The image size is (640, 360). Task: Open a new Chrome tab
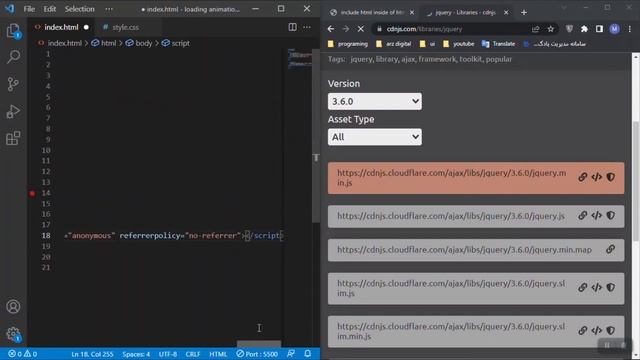(x=524, y=13)
